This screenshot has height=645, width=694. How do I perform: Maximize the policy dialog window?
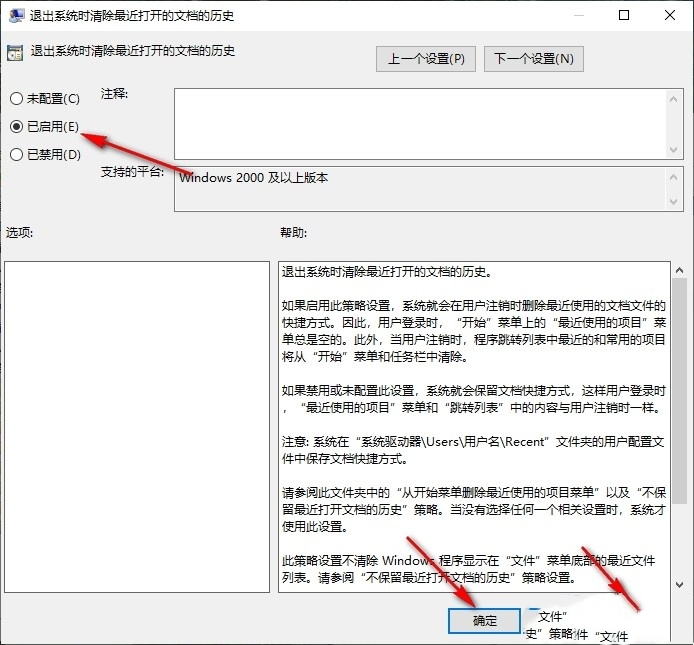click(624, 15)
